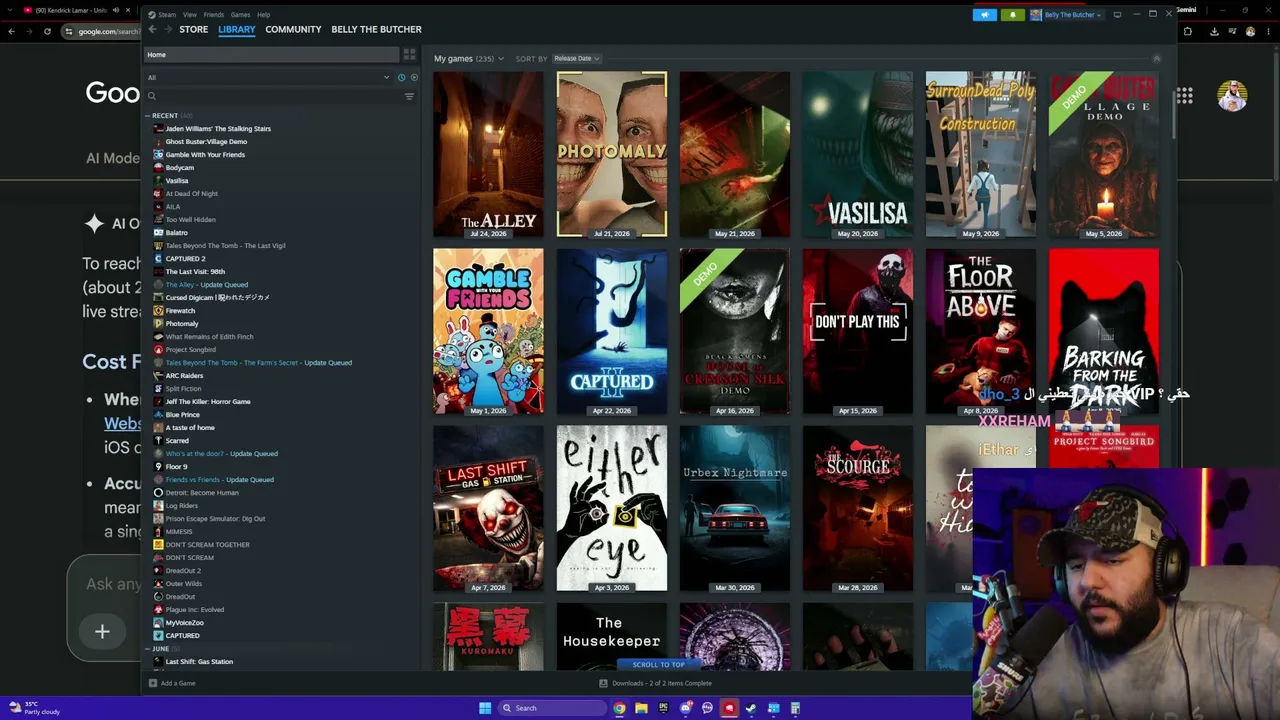1280x720 pixels.
Task: Open the Captured 2 game cover
Action: (612, 331)
